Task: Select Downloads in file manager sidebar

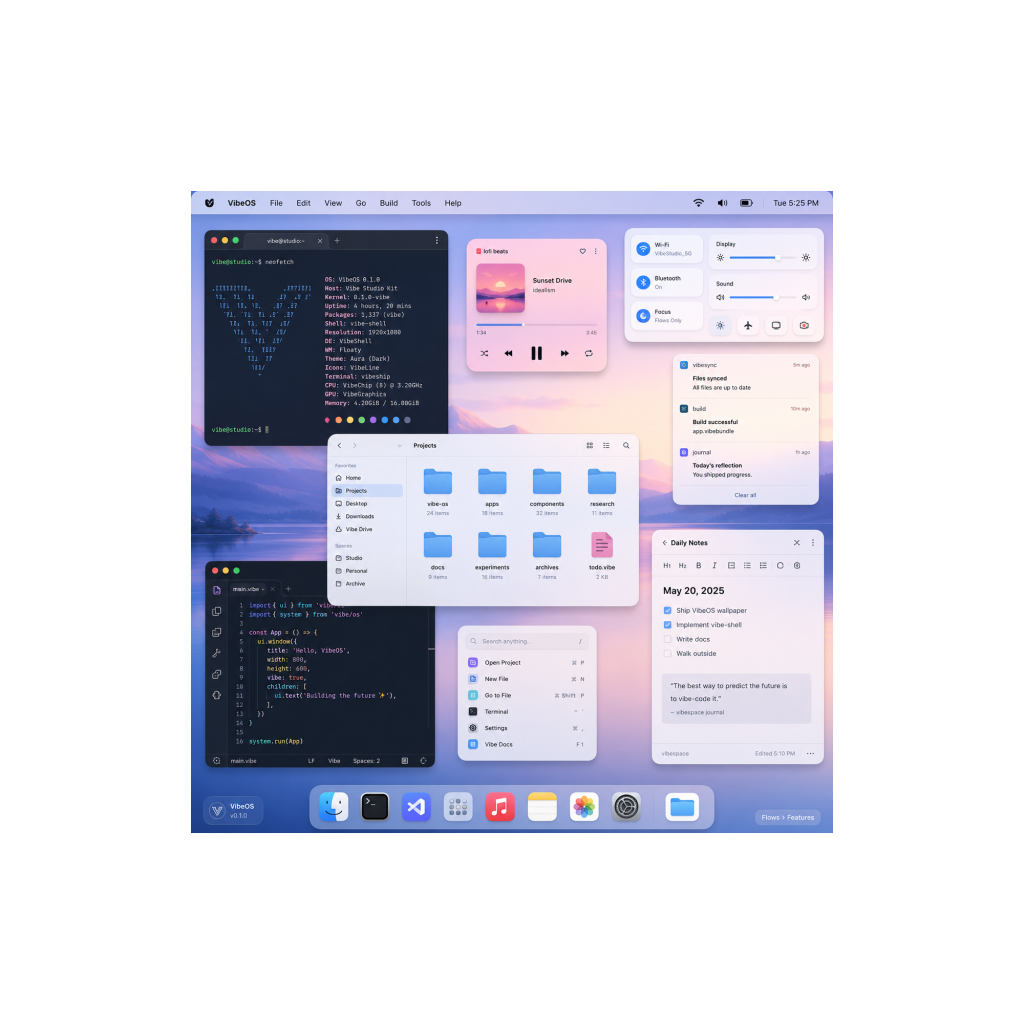Action: coord(368,517)
